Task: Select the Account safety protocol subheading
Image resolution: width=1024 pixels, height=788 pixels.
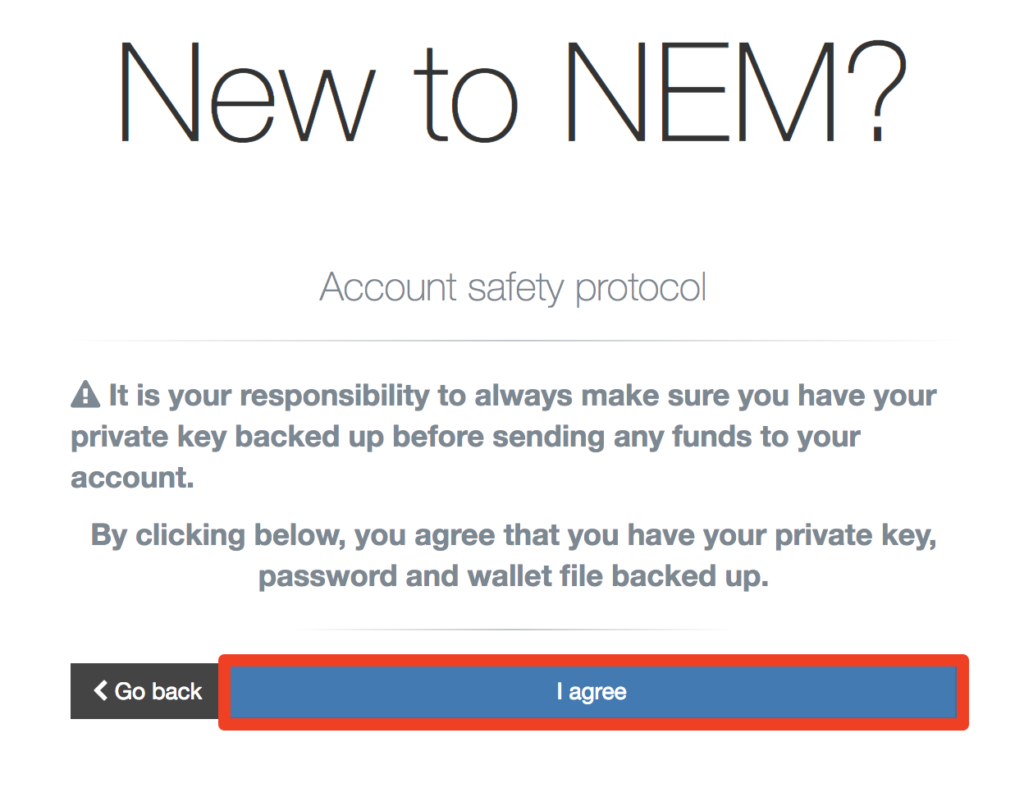Action: coord(513,287)
